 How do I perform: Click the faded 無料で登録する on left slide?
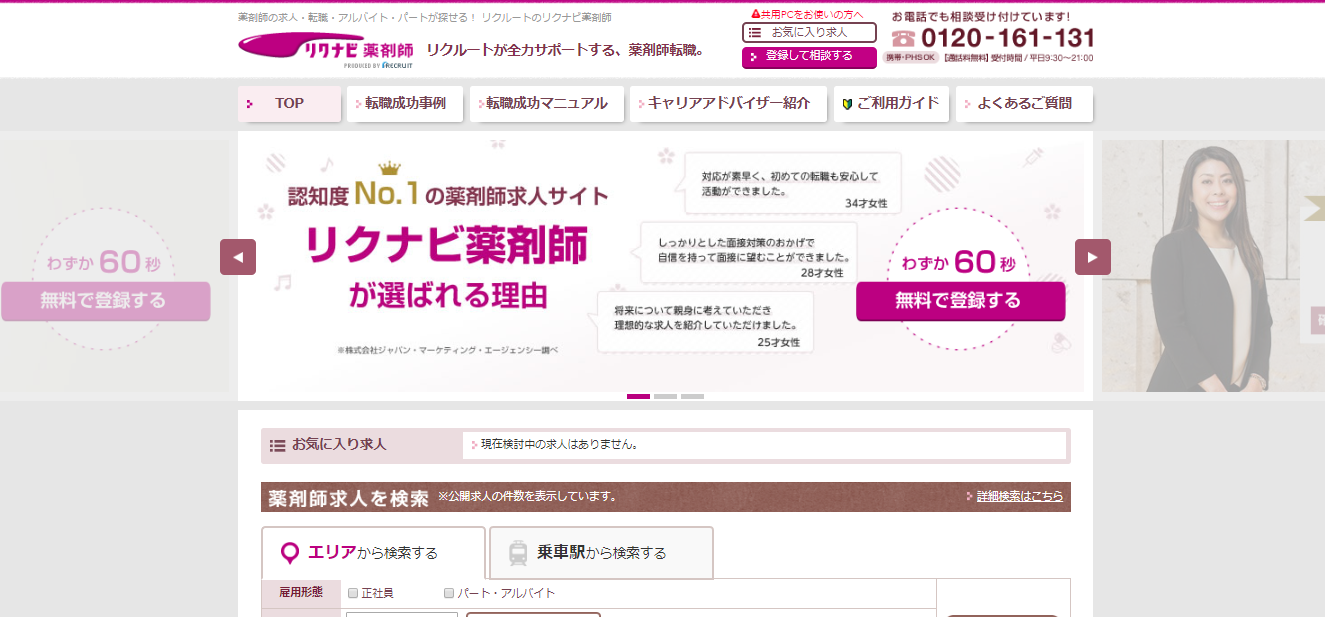105,301
